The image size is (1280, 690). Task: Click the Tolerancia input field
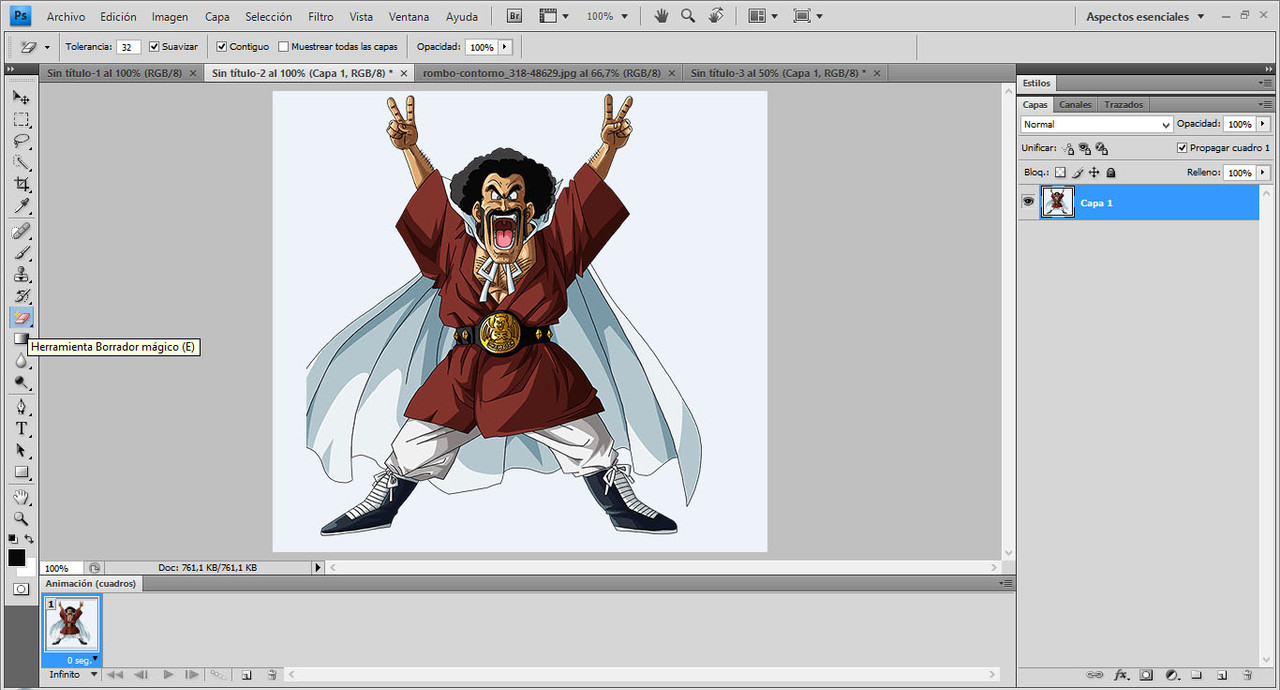pyautogui.click(x=128, y=47)
